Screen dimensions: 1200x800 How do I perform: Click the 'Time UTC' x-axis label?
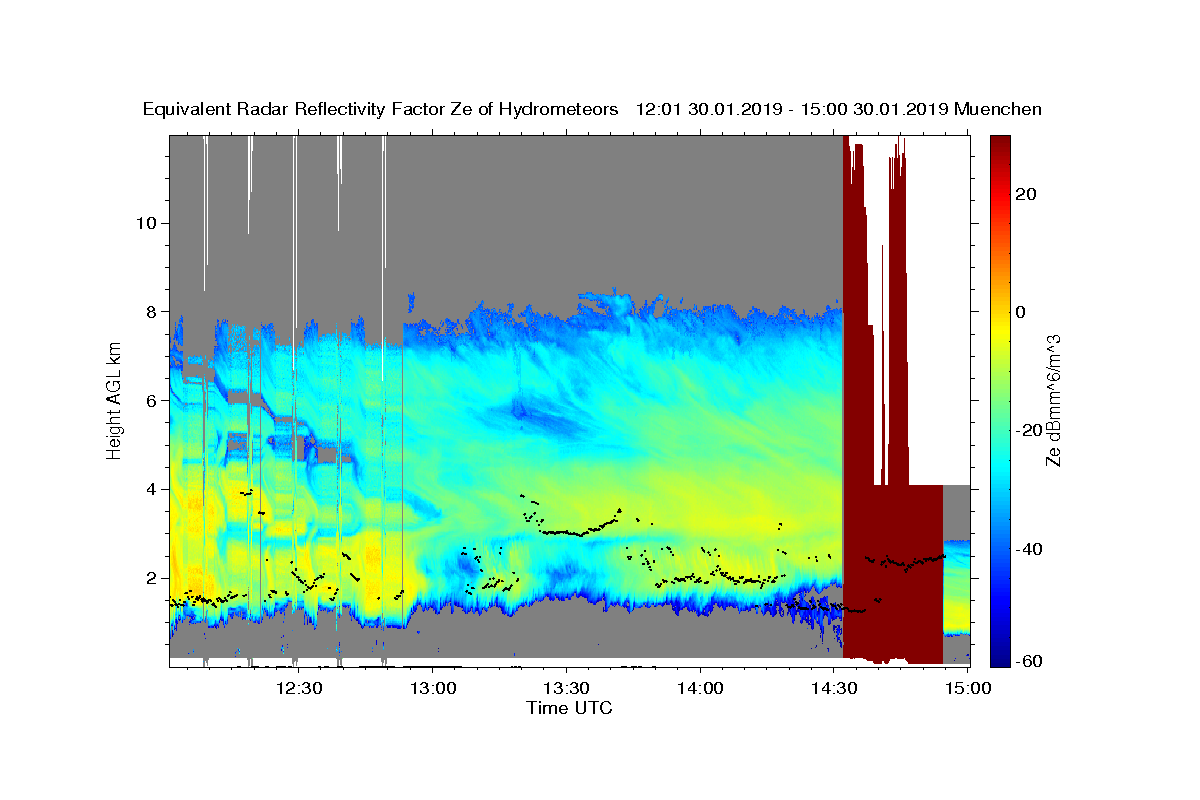[569, 708]
